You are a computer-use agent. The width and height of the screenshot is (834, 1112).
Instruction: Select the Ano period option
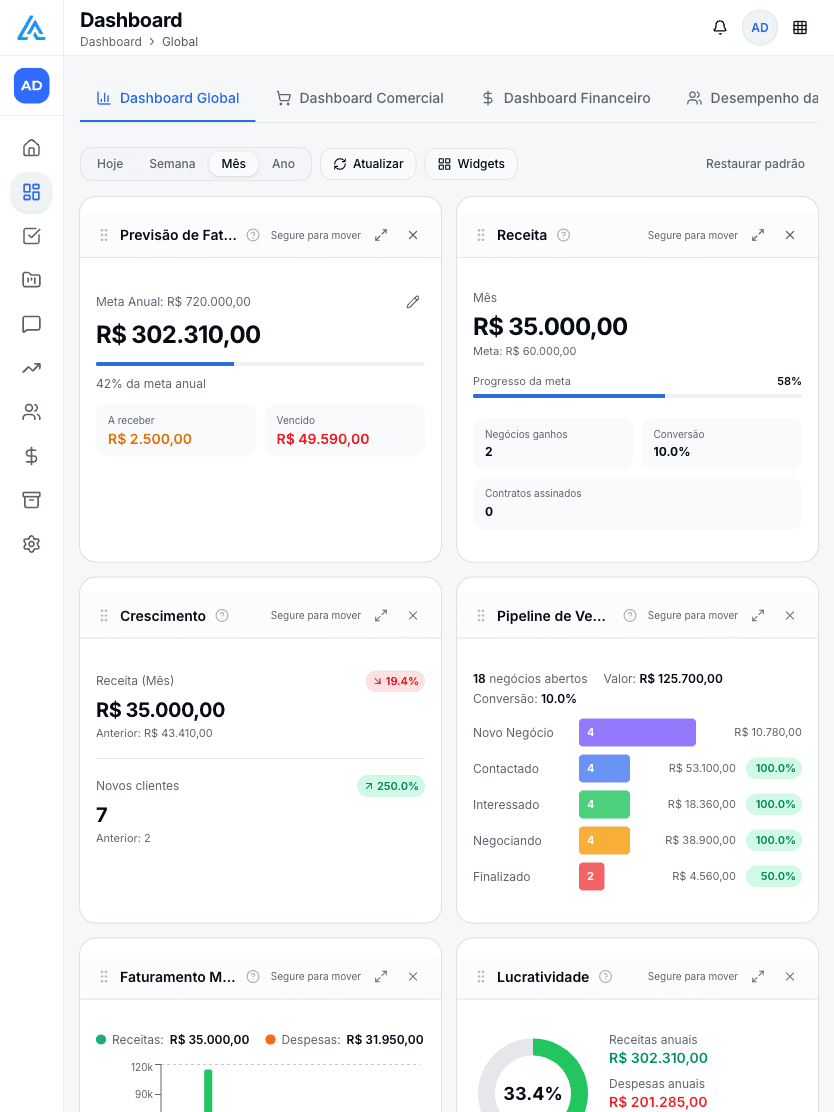284,164
